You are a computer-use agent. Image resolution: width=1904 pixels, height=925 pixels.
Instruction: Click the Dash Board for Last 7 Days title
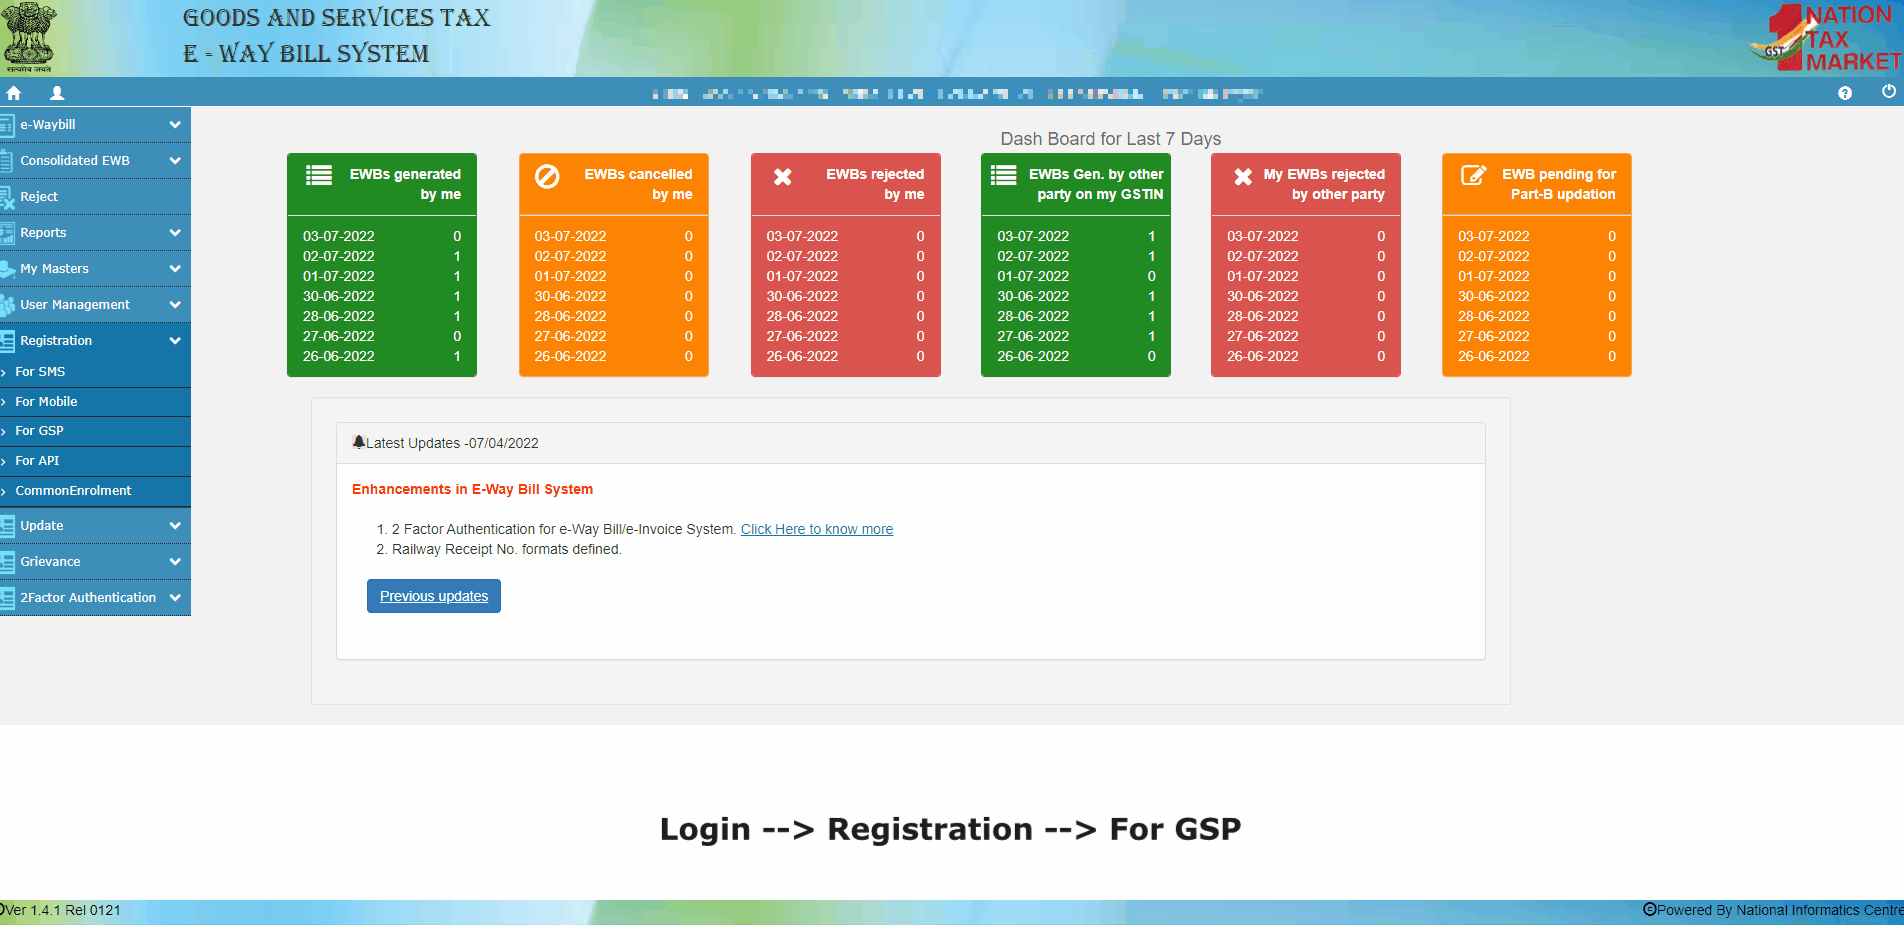click(x=1111, y=139)
